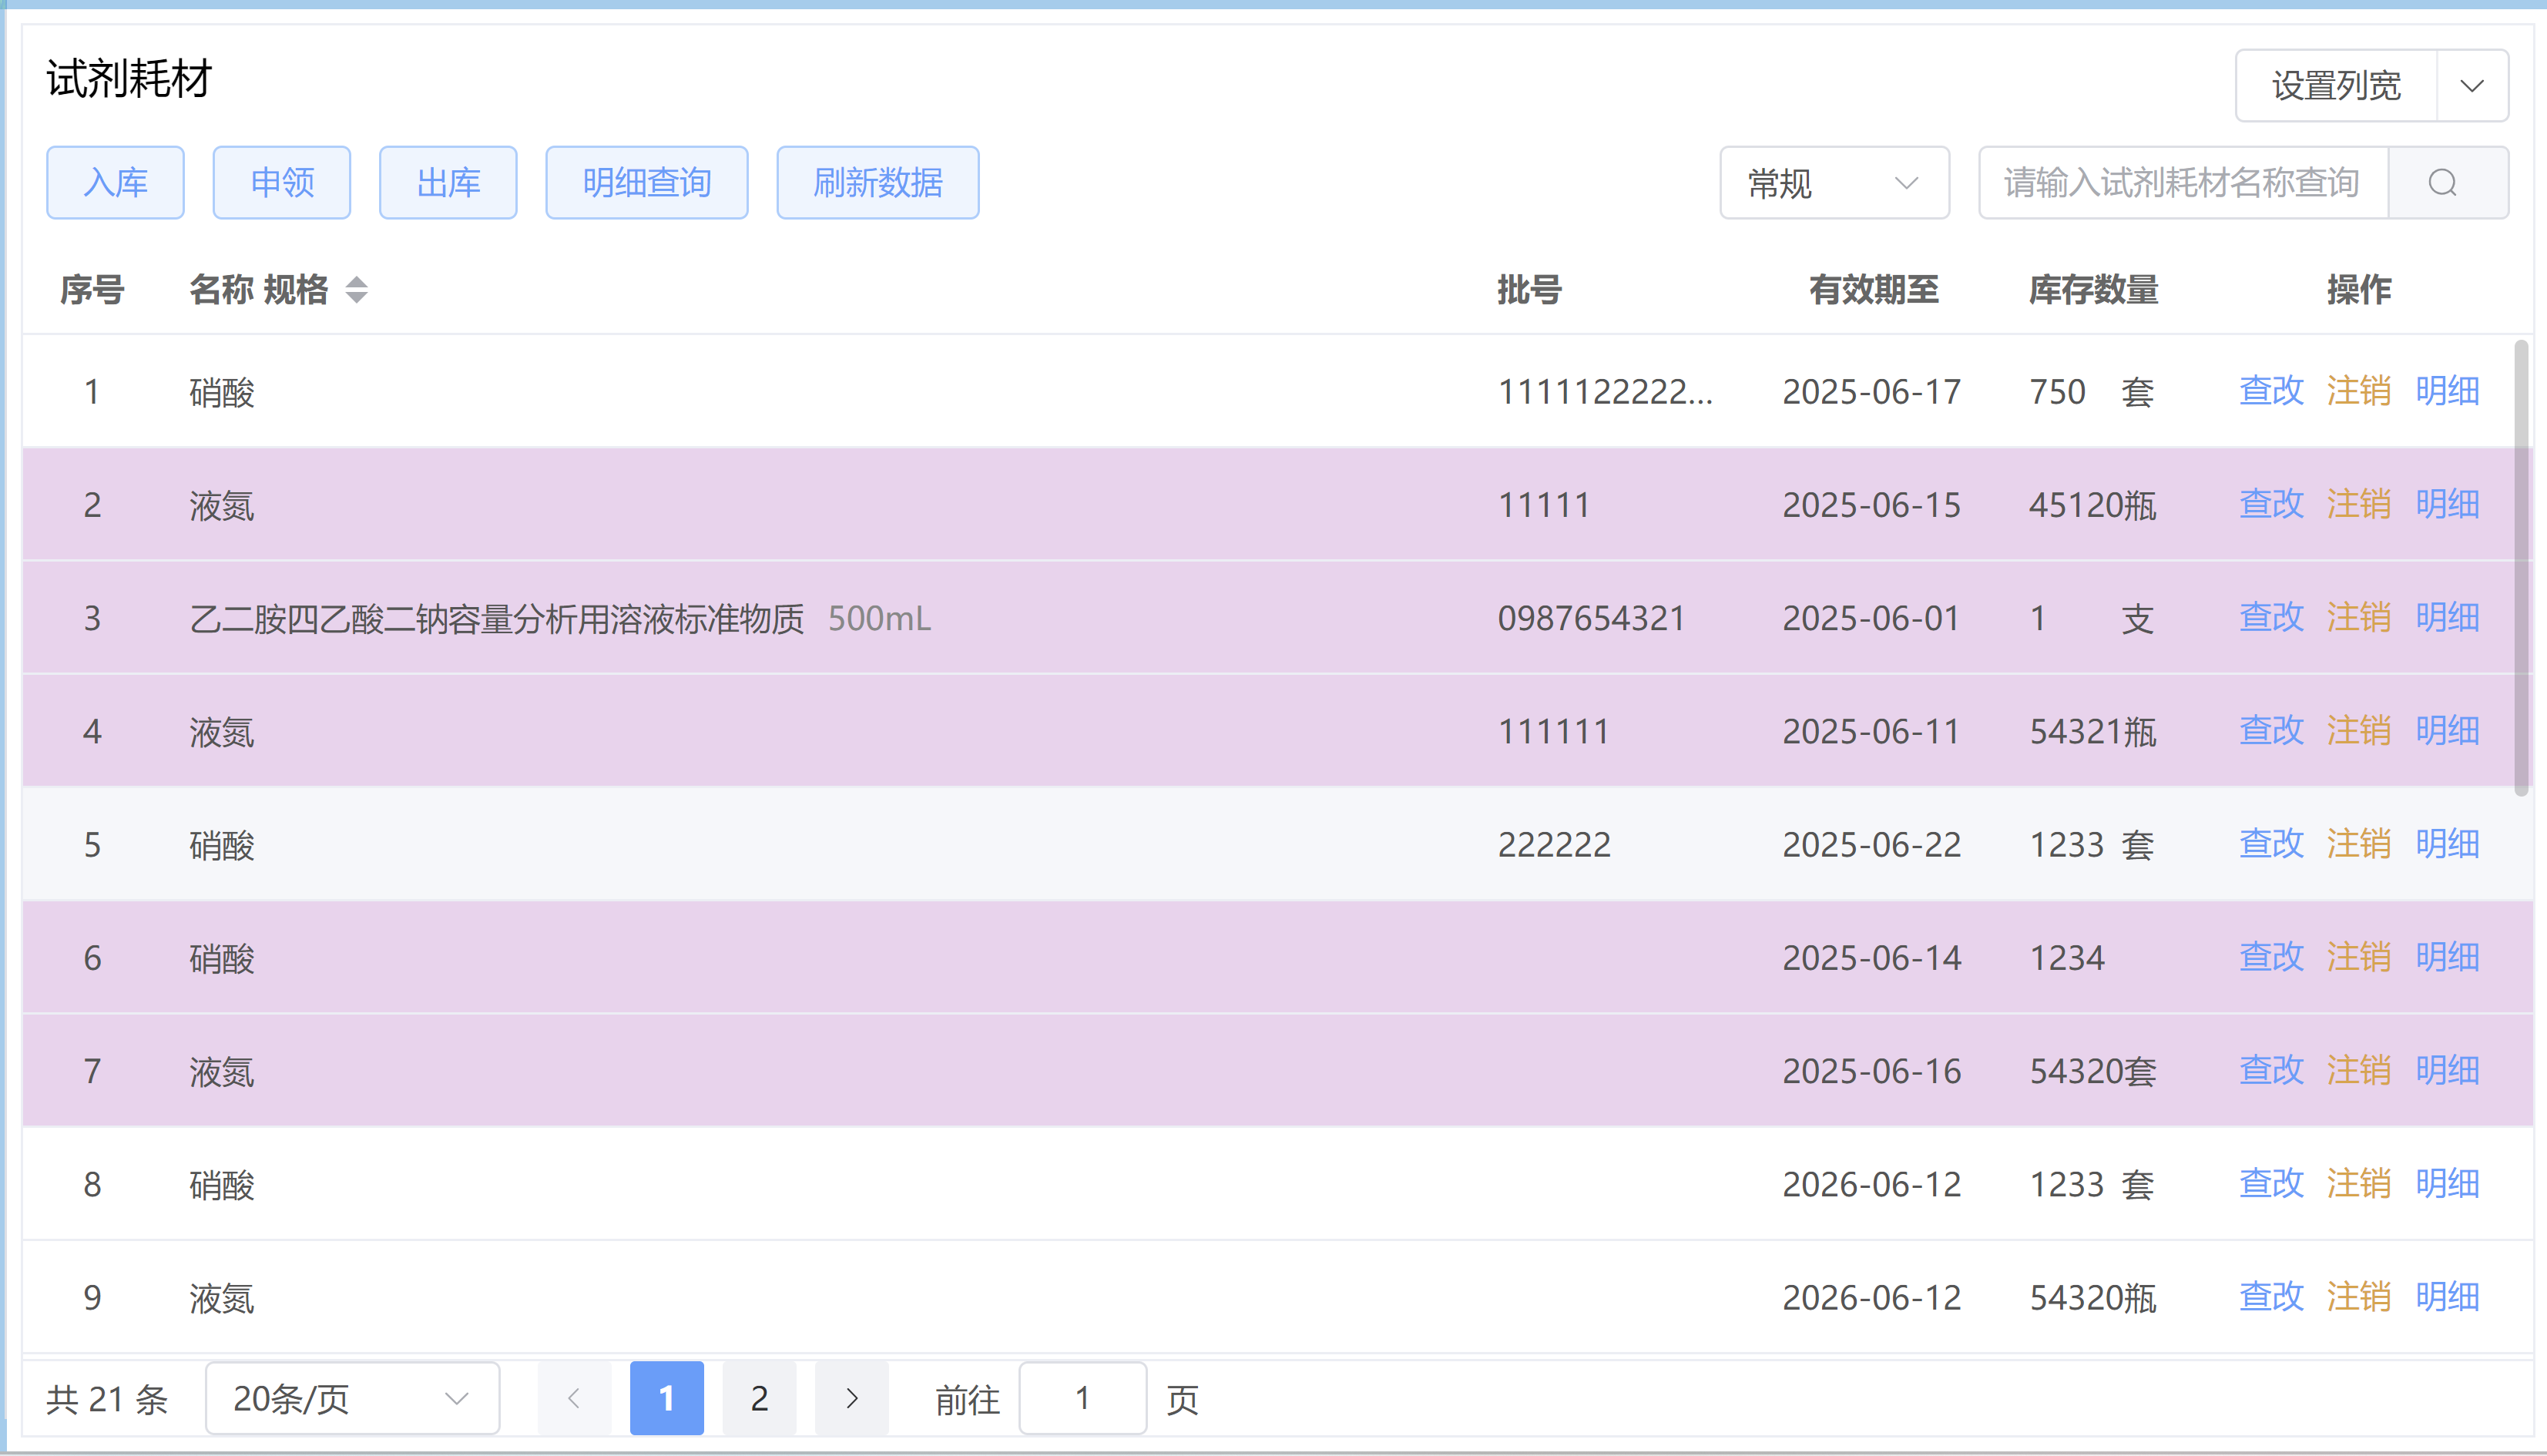
Task: Select the current page 1 indicator
Action: [667, 1399]
